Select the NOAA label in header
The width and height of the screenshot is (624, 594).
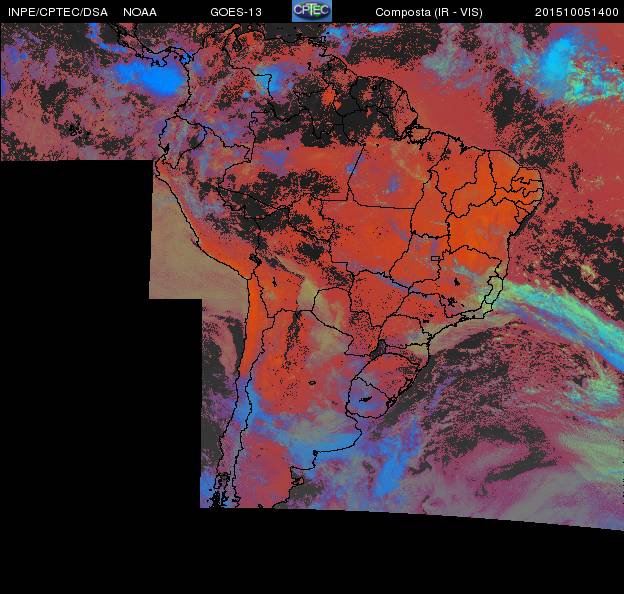pos(140,12)
